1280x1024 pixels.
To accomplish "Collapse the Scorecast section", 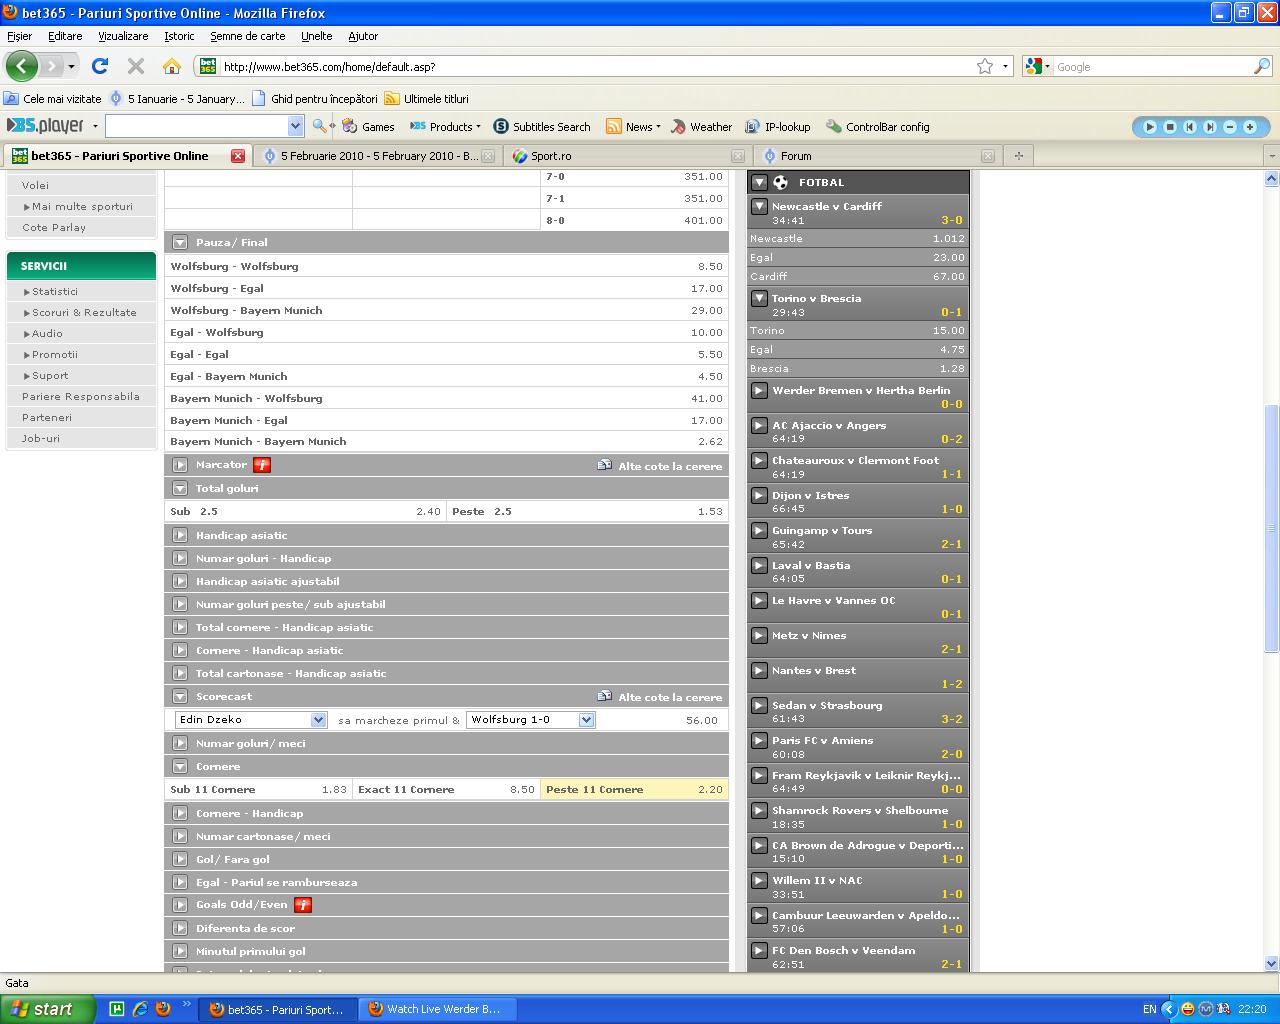I will click(x=180, y=697).
